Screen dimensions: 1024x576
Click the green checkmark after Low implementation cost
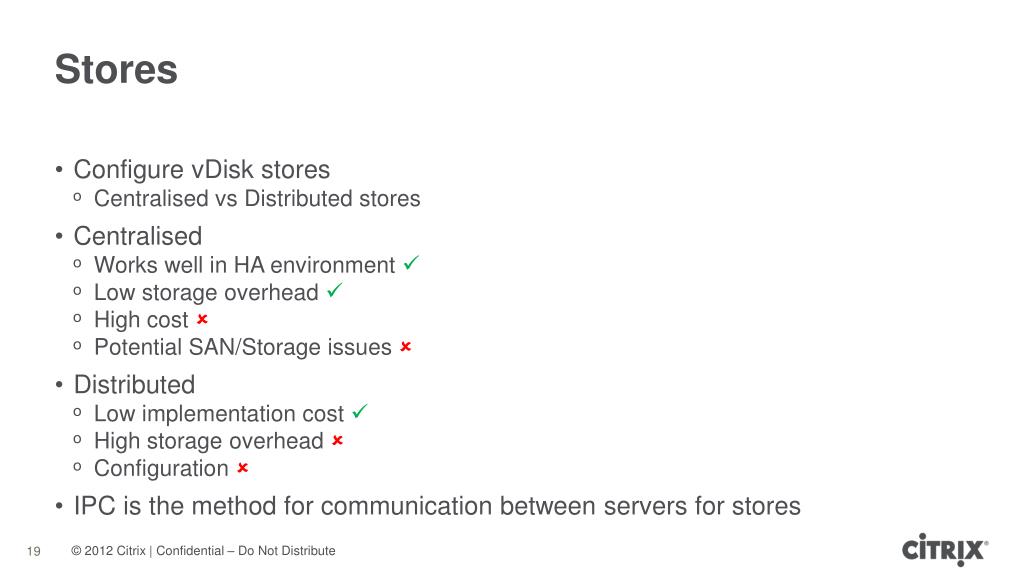pyautogui.click(x=360, y=411)
